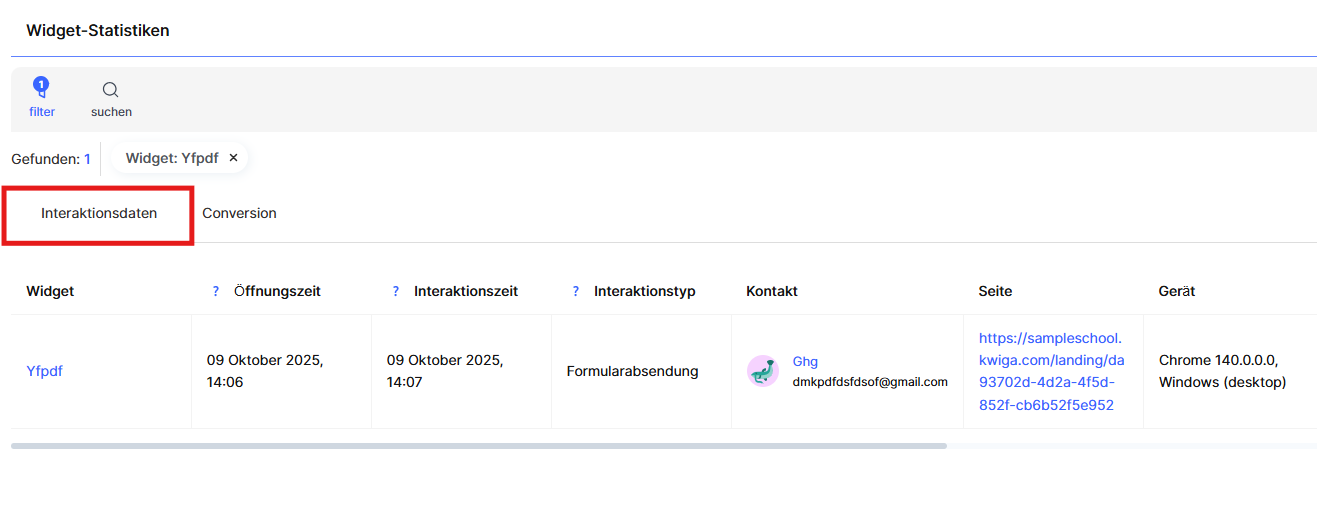Switch to the Conversion tab
The height and width of the screenshot is (508, 1317).
[x=239, y=214]
